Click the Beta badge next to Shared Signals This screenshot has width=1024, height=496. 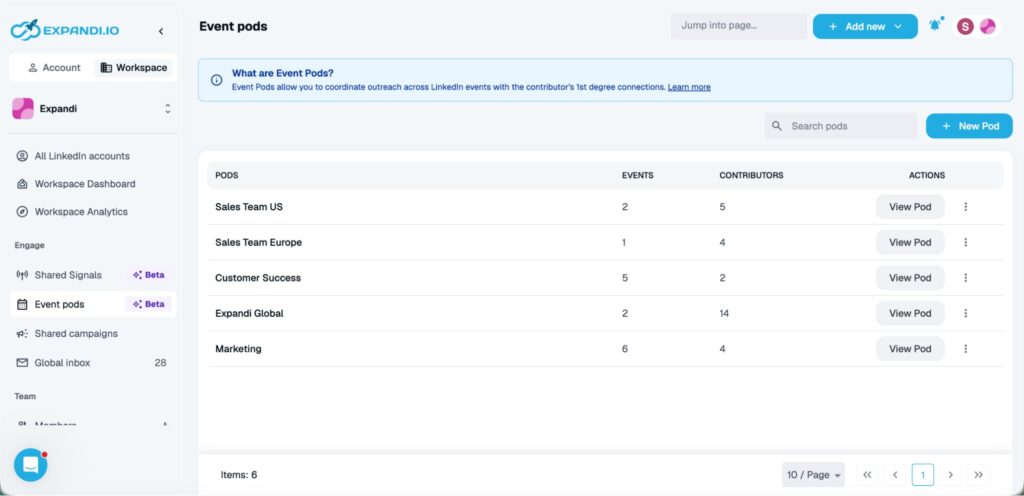click(148, 275)
